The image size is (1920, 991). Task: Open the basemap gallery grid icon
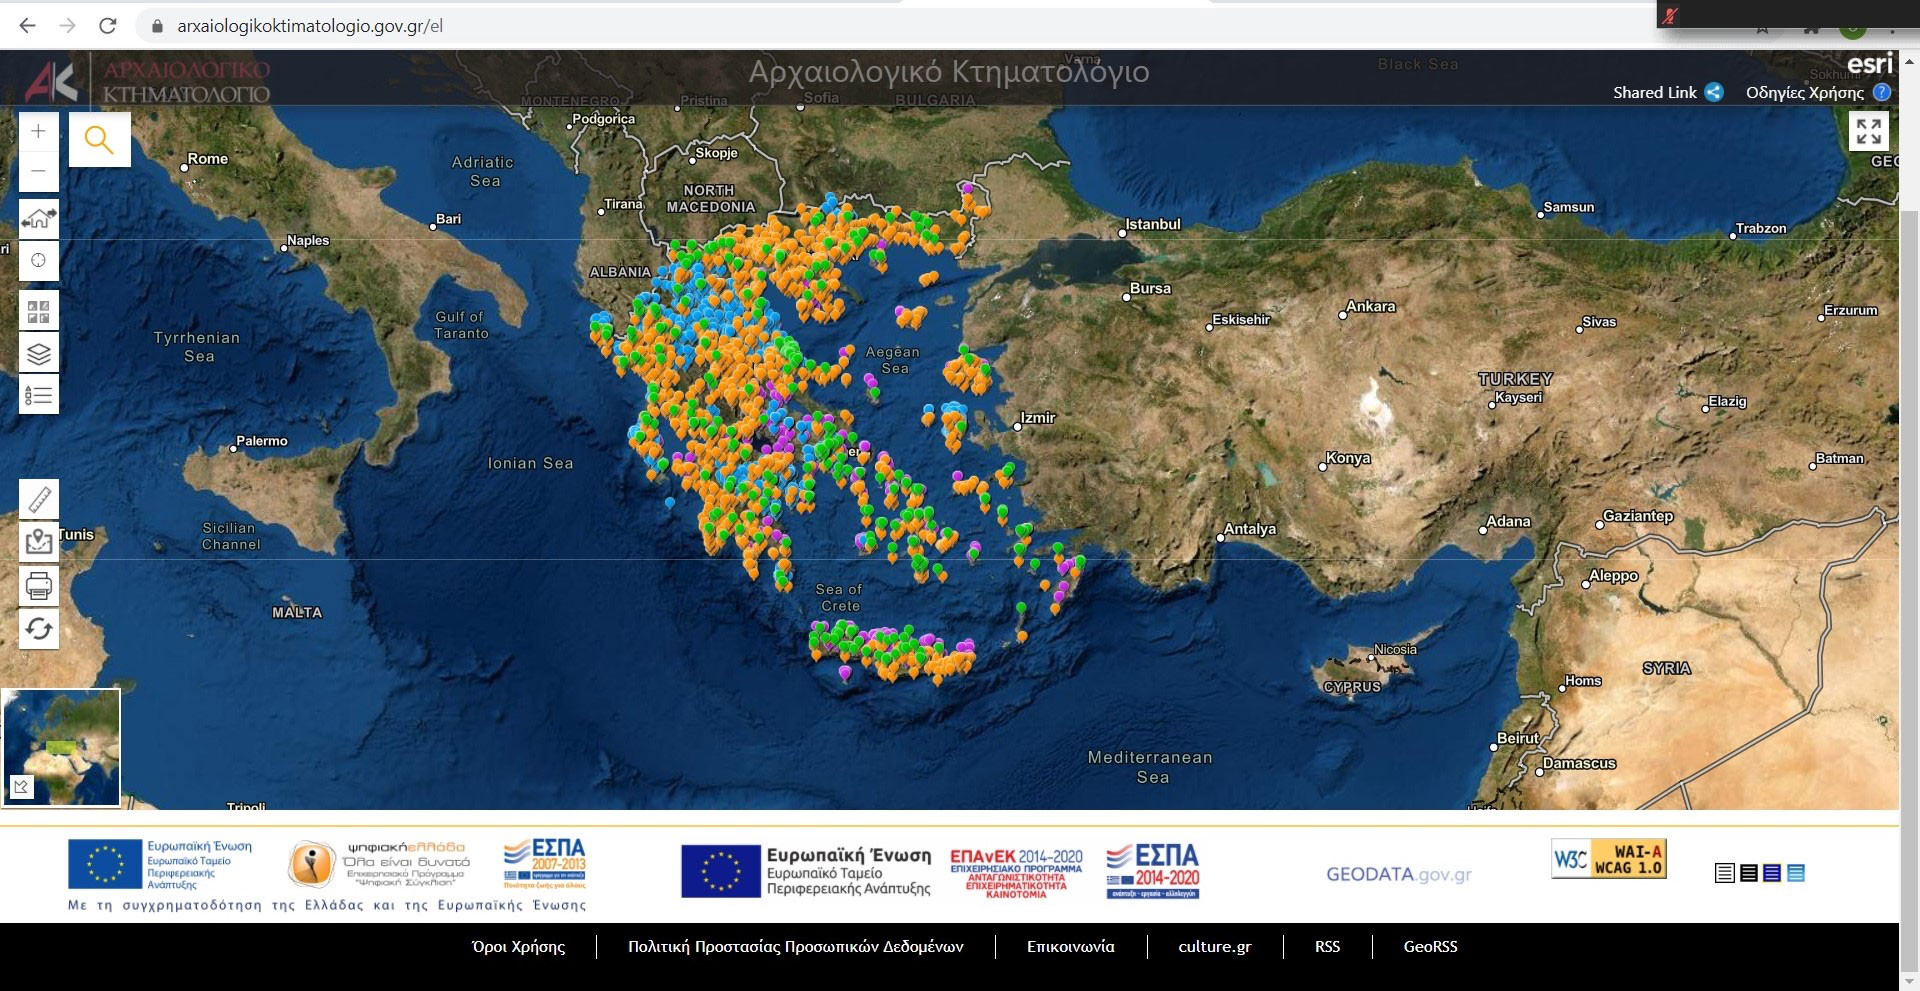coord(39,312)
